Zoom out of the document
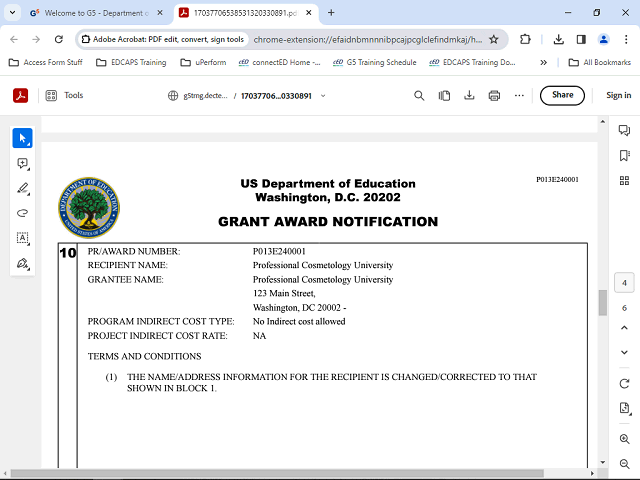The image size is (640, 480). click(x=624, y=464)
